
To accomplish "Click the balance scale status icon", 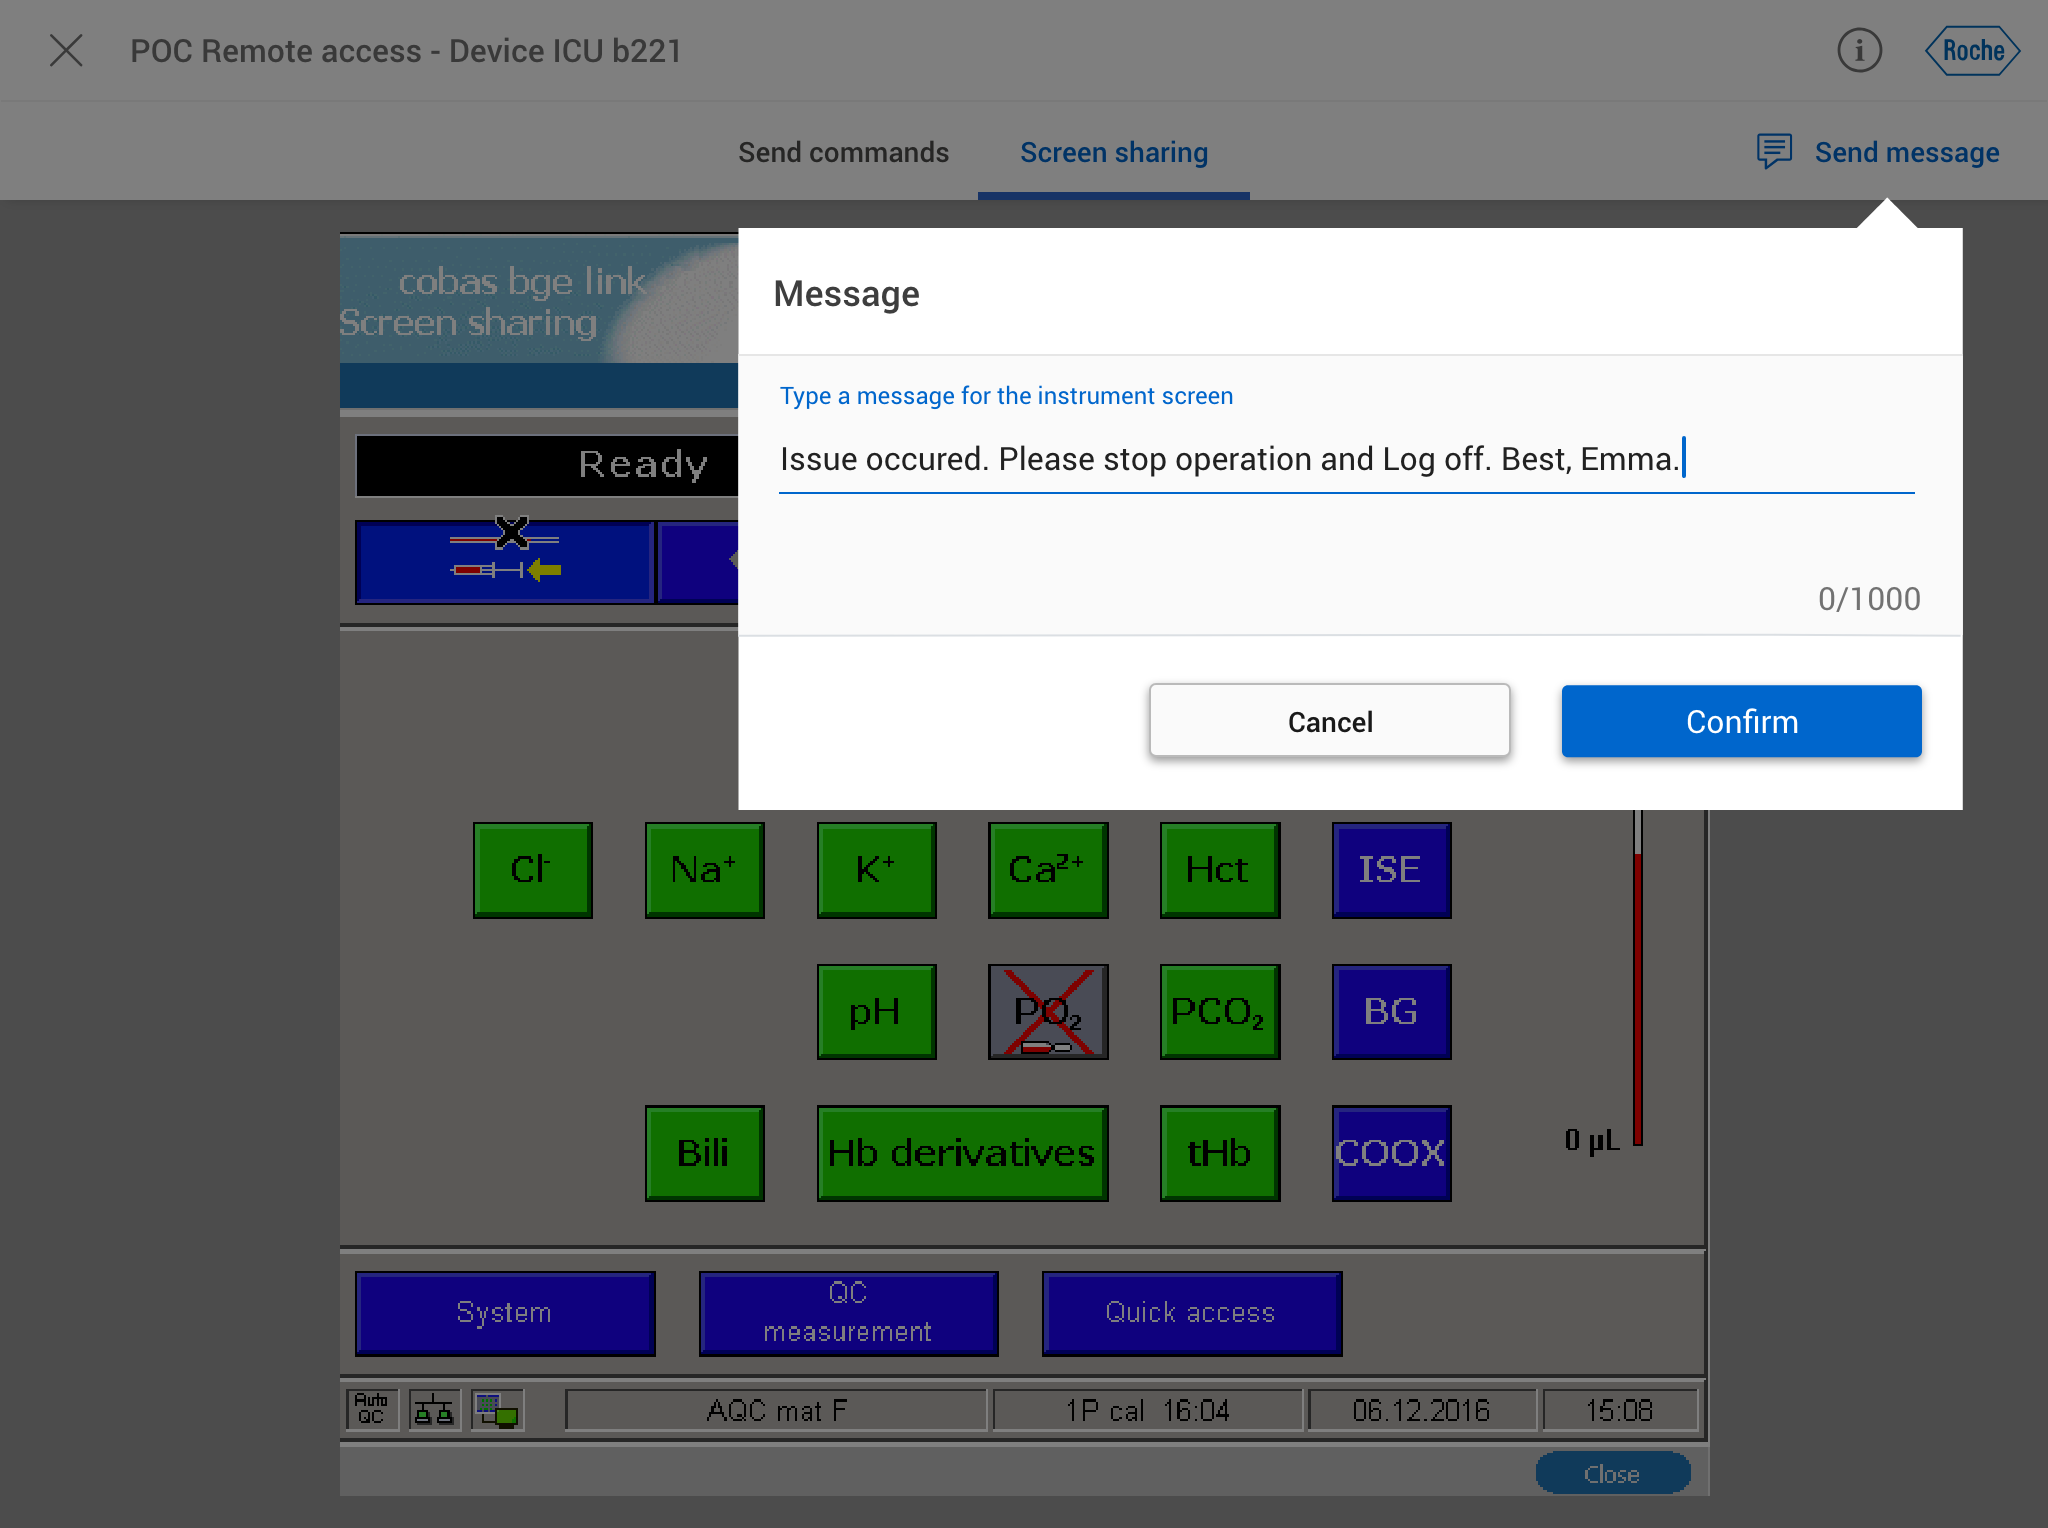I will [434, 1409].
